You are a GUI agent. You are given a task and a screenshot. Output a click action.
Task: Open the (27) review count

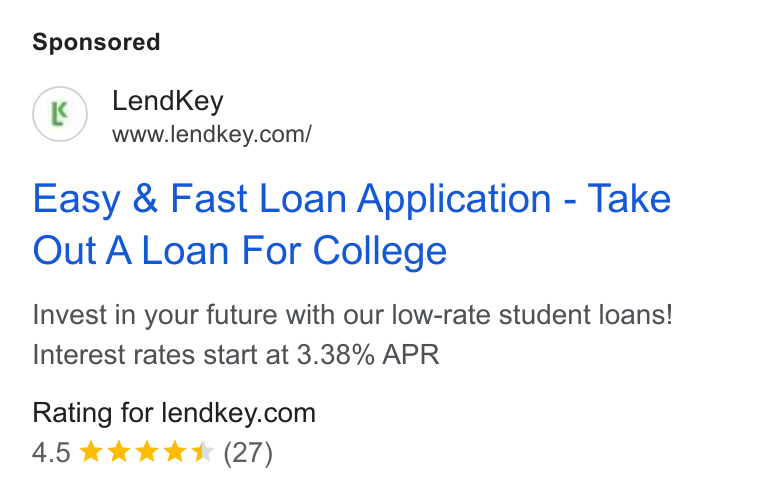[248, 453]
